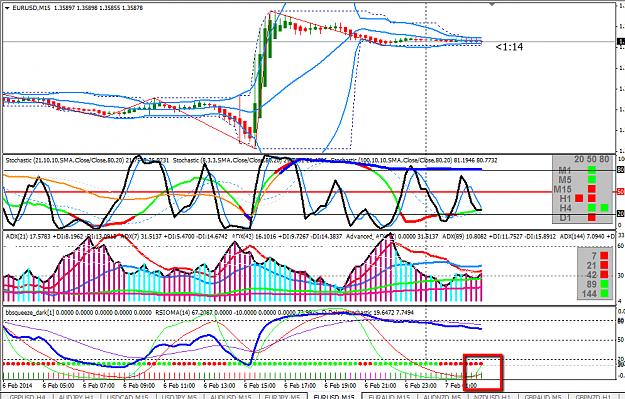Switch to the GBPUSD,H4 chart tab
Image resolution: width=625 pixels, height=399 pixels.
pyautogui.click(x=27, y=397)
